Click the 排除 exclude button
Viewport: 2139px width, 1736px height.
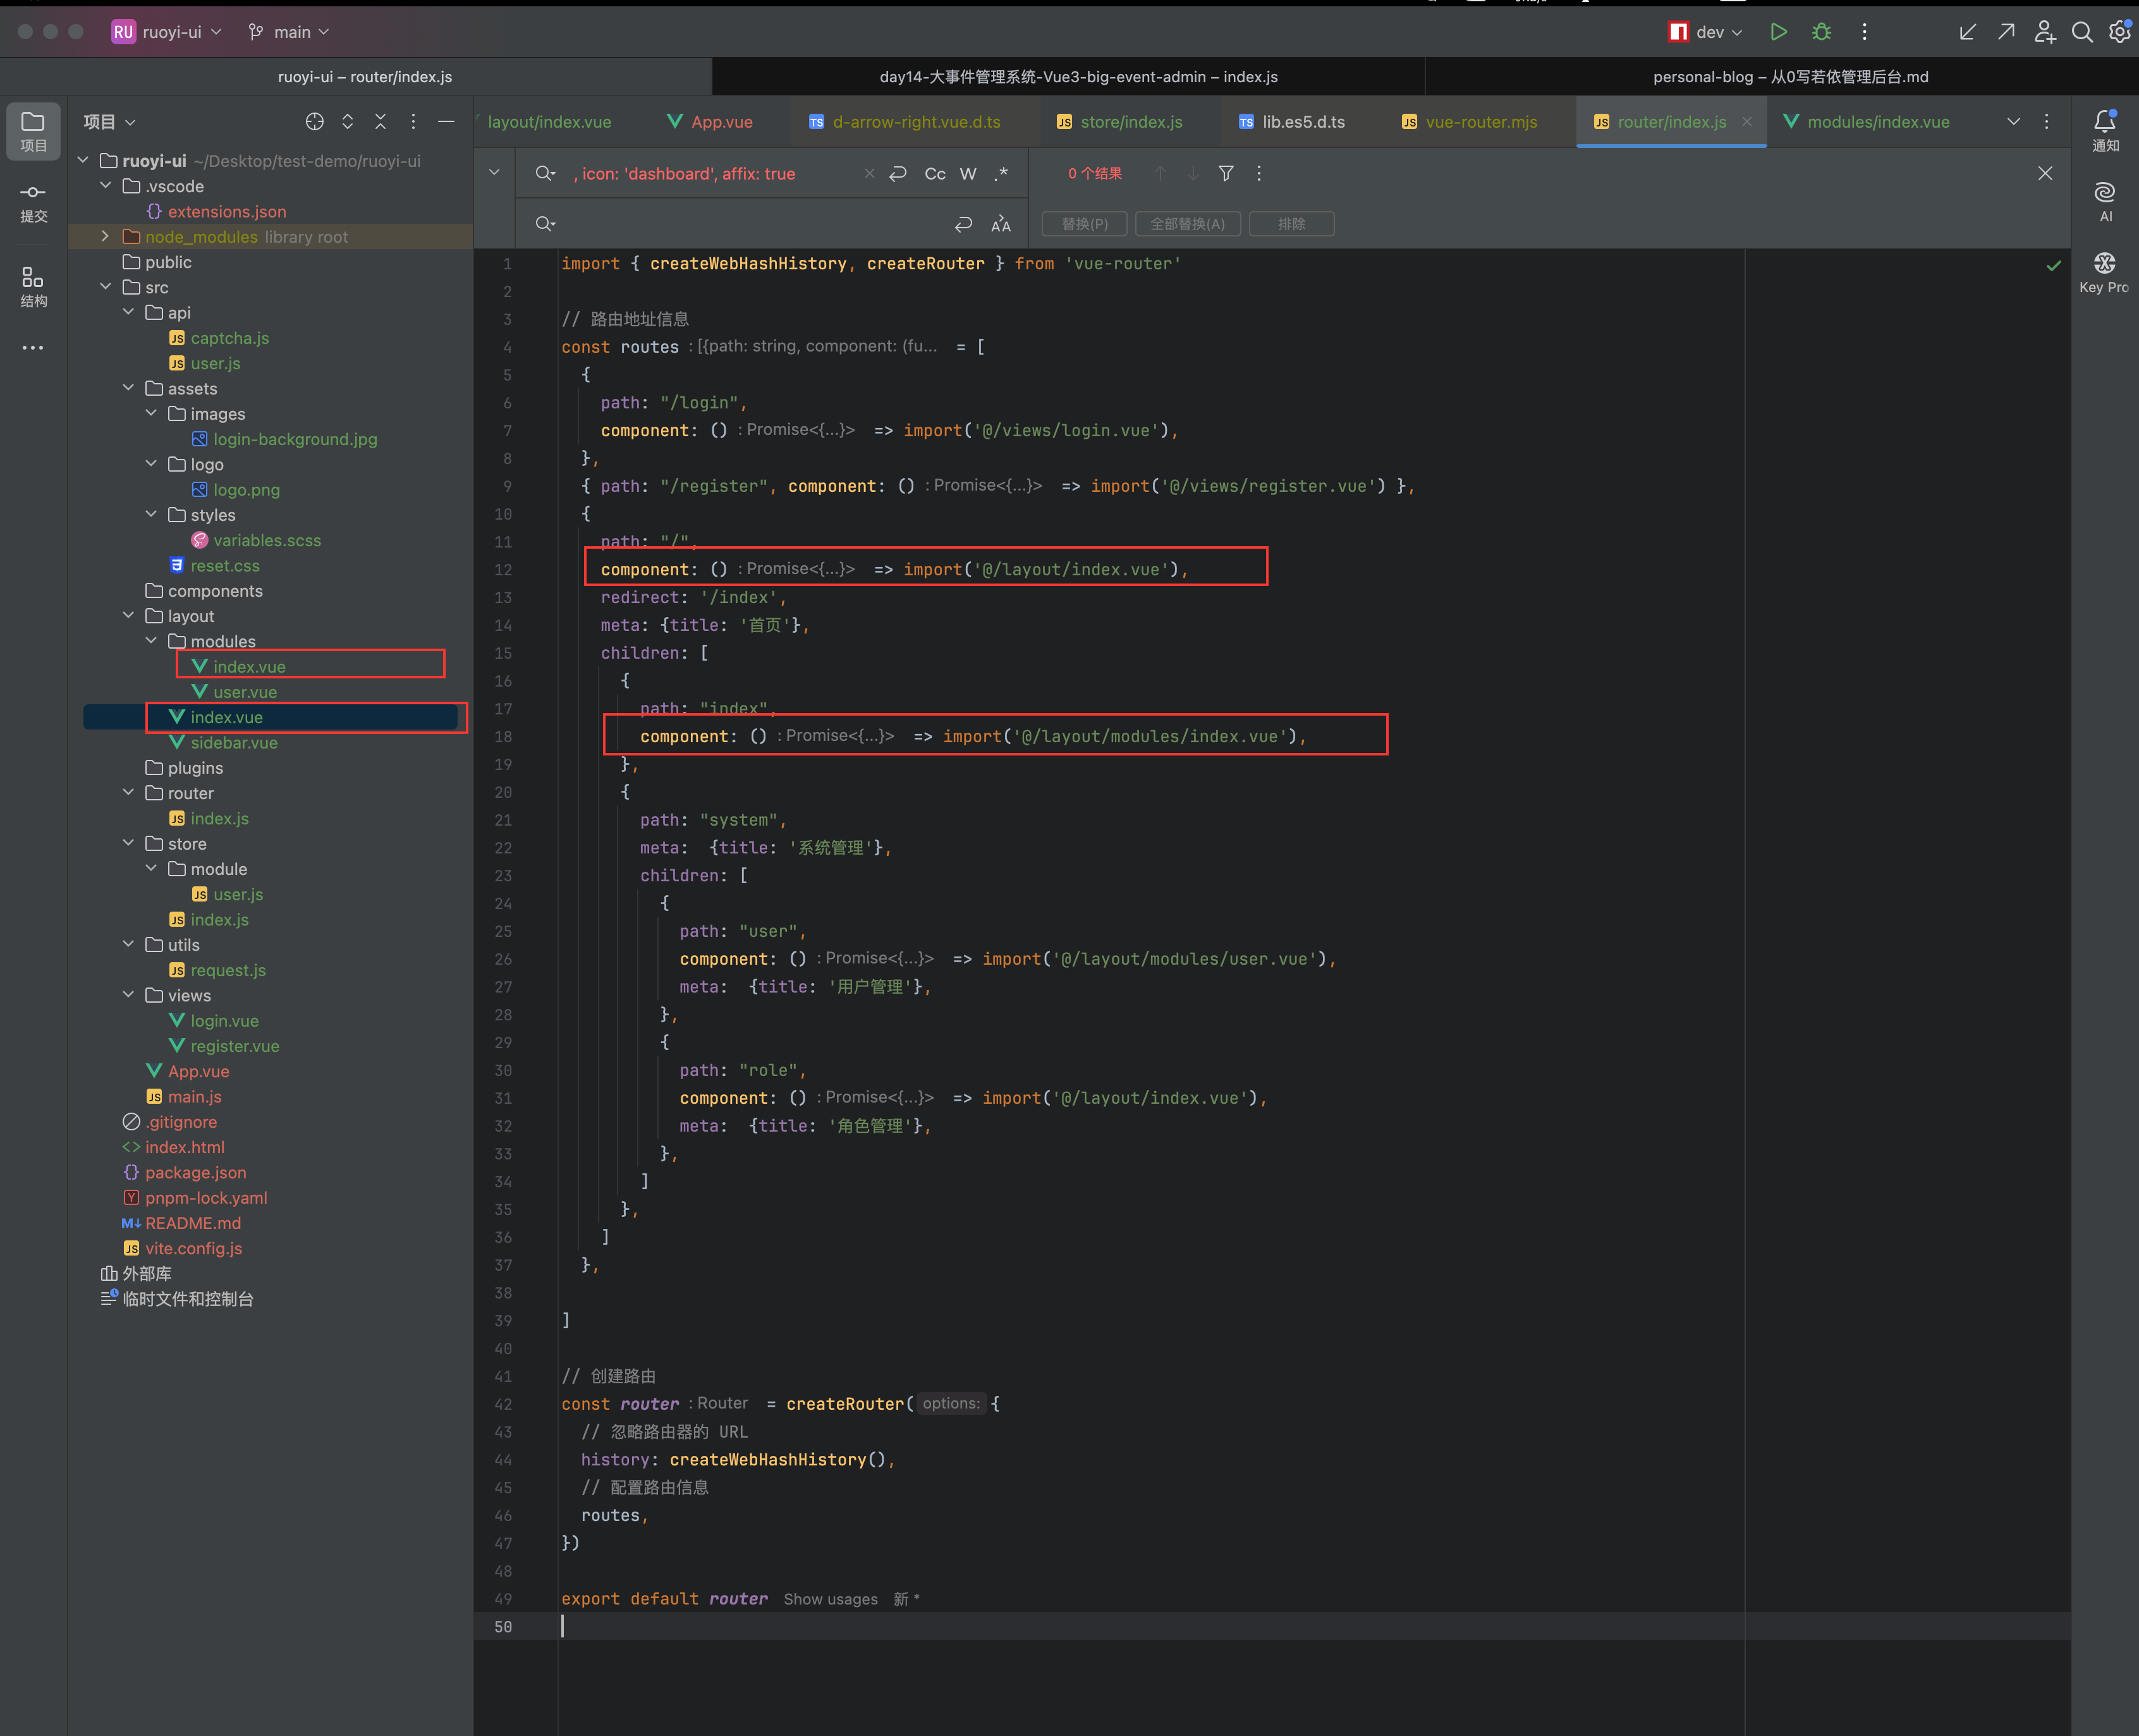coord(1291,224)
